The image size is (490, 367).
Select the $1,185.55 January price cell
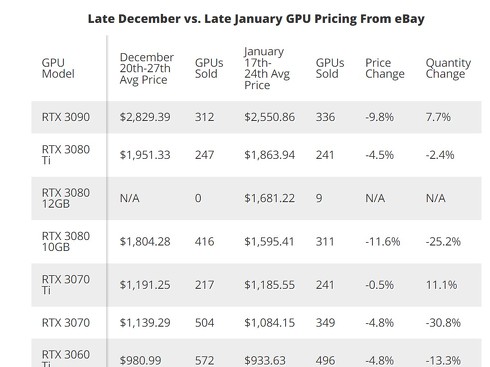pos(269,285)
